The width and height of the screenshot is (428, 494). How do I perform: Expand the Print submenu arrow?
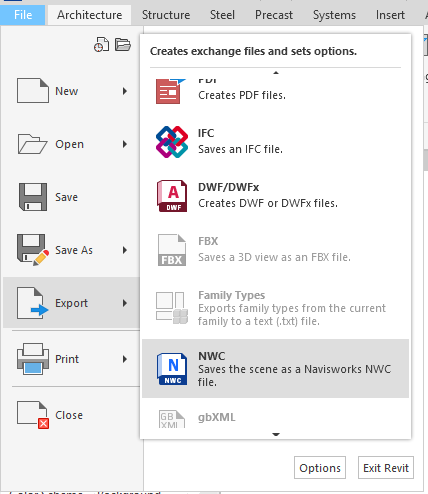(125, 359)
